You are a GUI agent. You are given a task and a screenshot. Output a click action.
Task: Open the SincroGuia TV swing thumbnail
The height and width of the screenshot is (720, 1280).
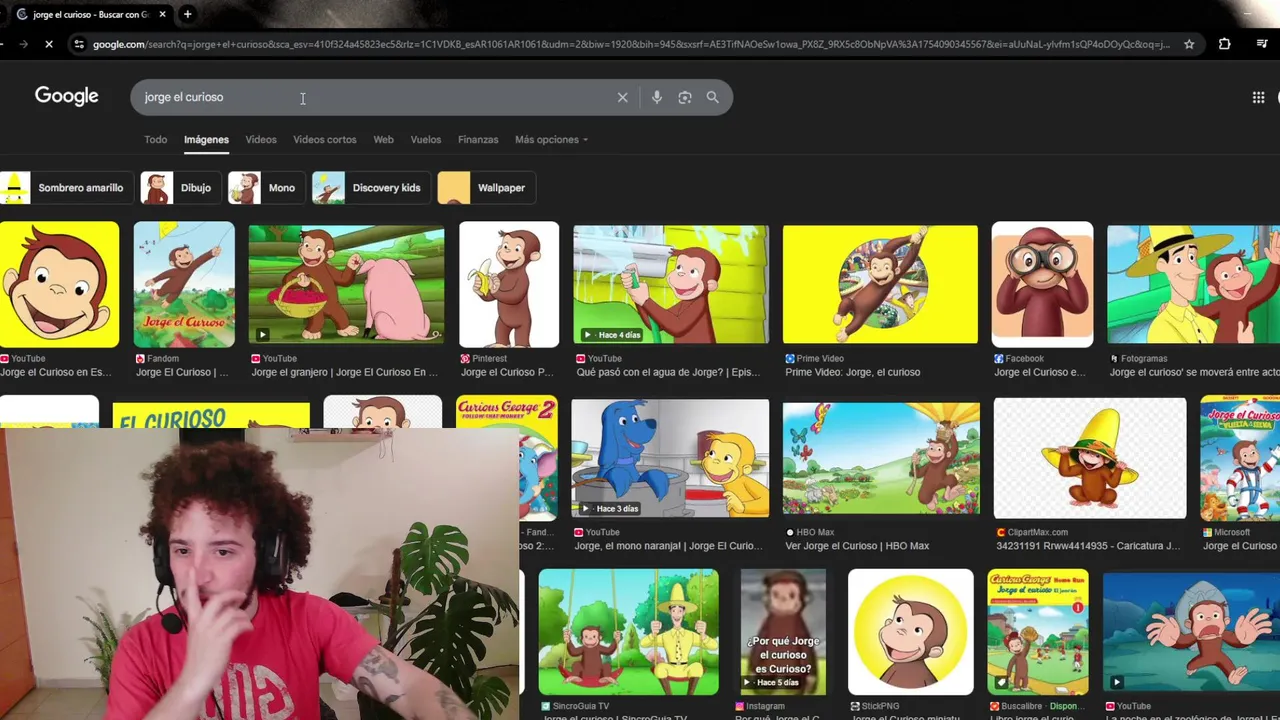(628, 632)
